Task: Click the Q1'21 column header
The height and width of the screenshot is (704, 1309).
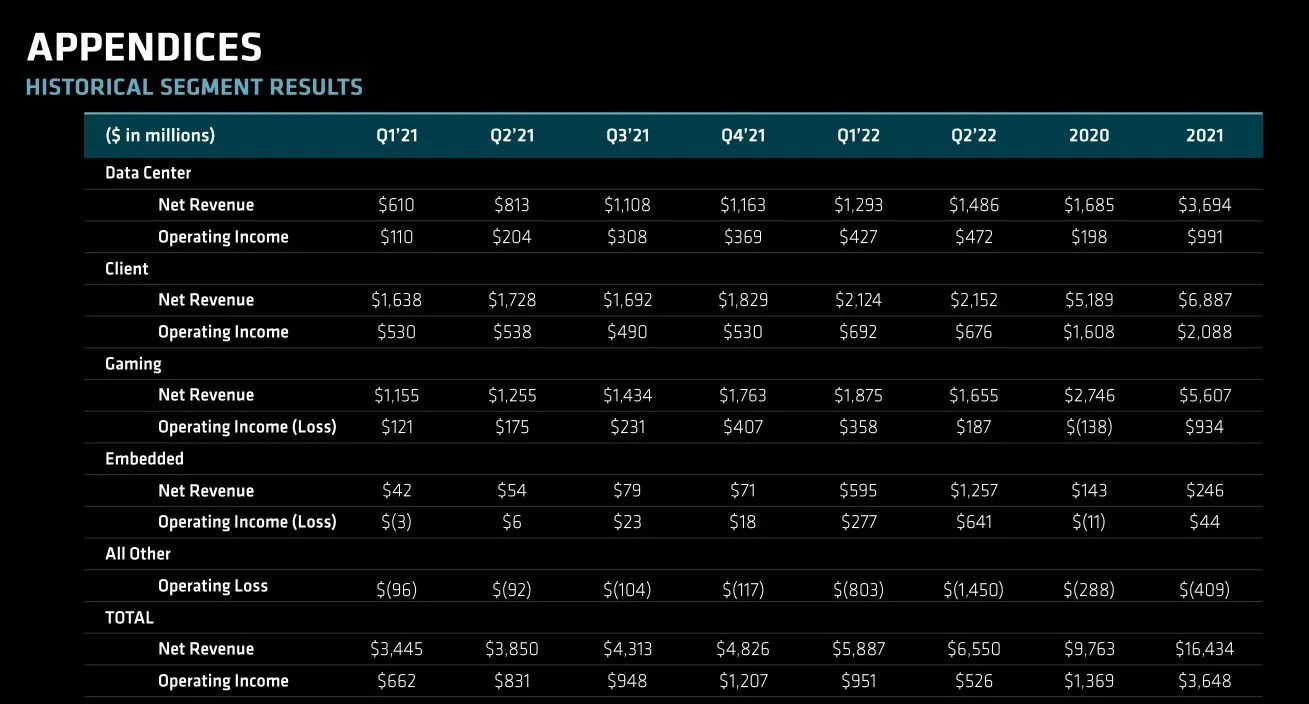Action: pyautogui.click(x=397, y=136)
